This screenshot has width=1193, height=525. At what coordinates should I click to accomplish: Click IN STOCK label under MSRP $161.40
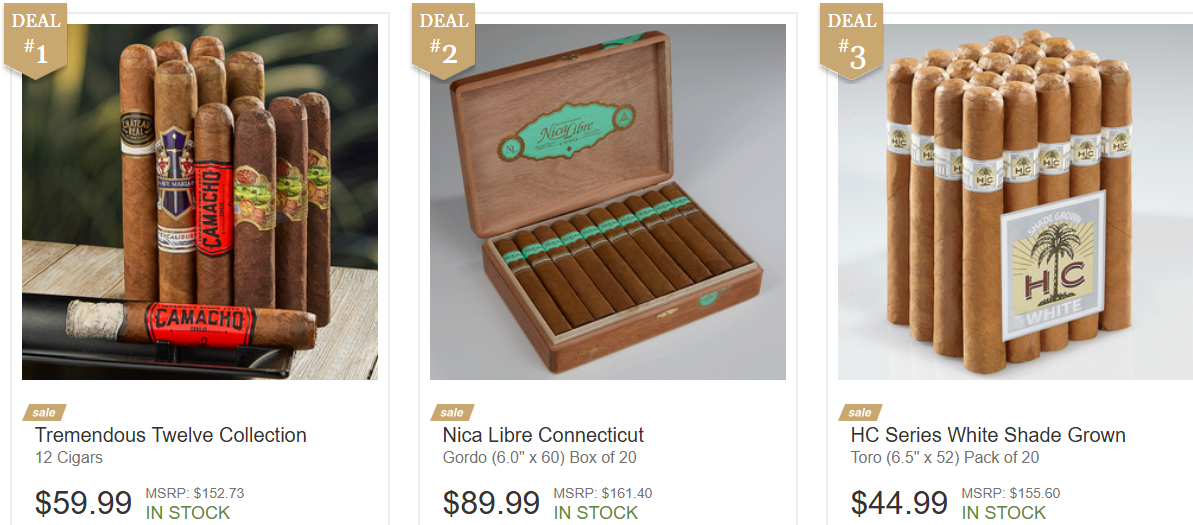click(x=596, y=513)
